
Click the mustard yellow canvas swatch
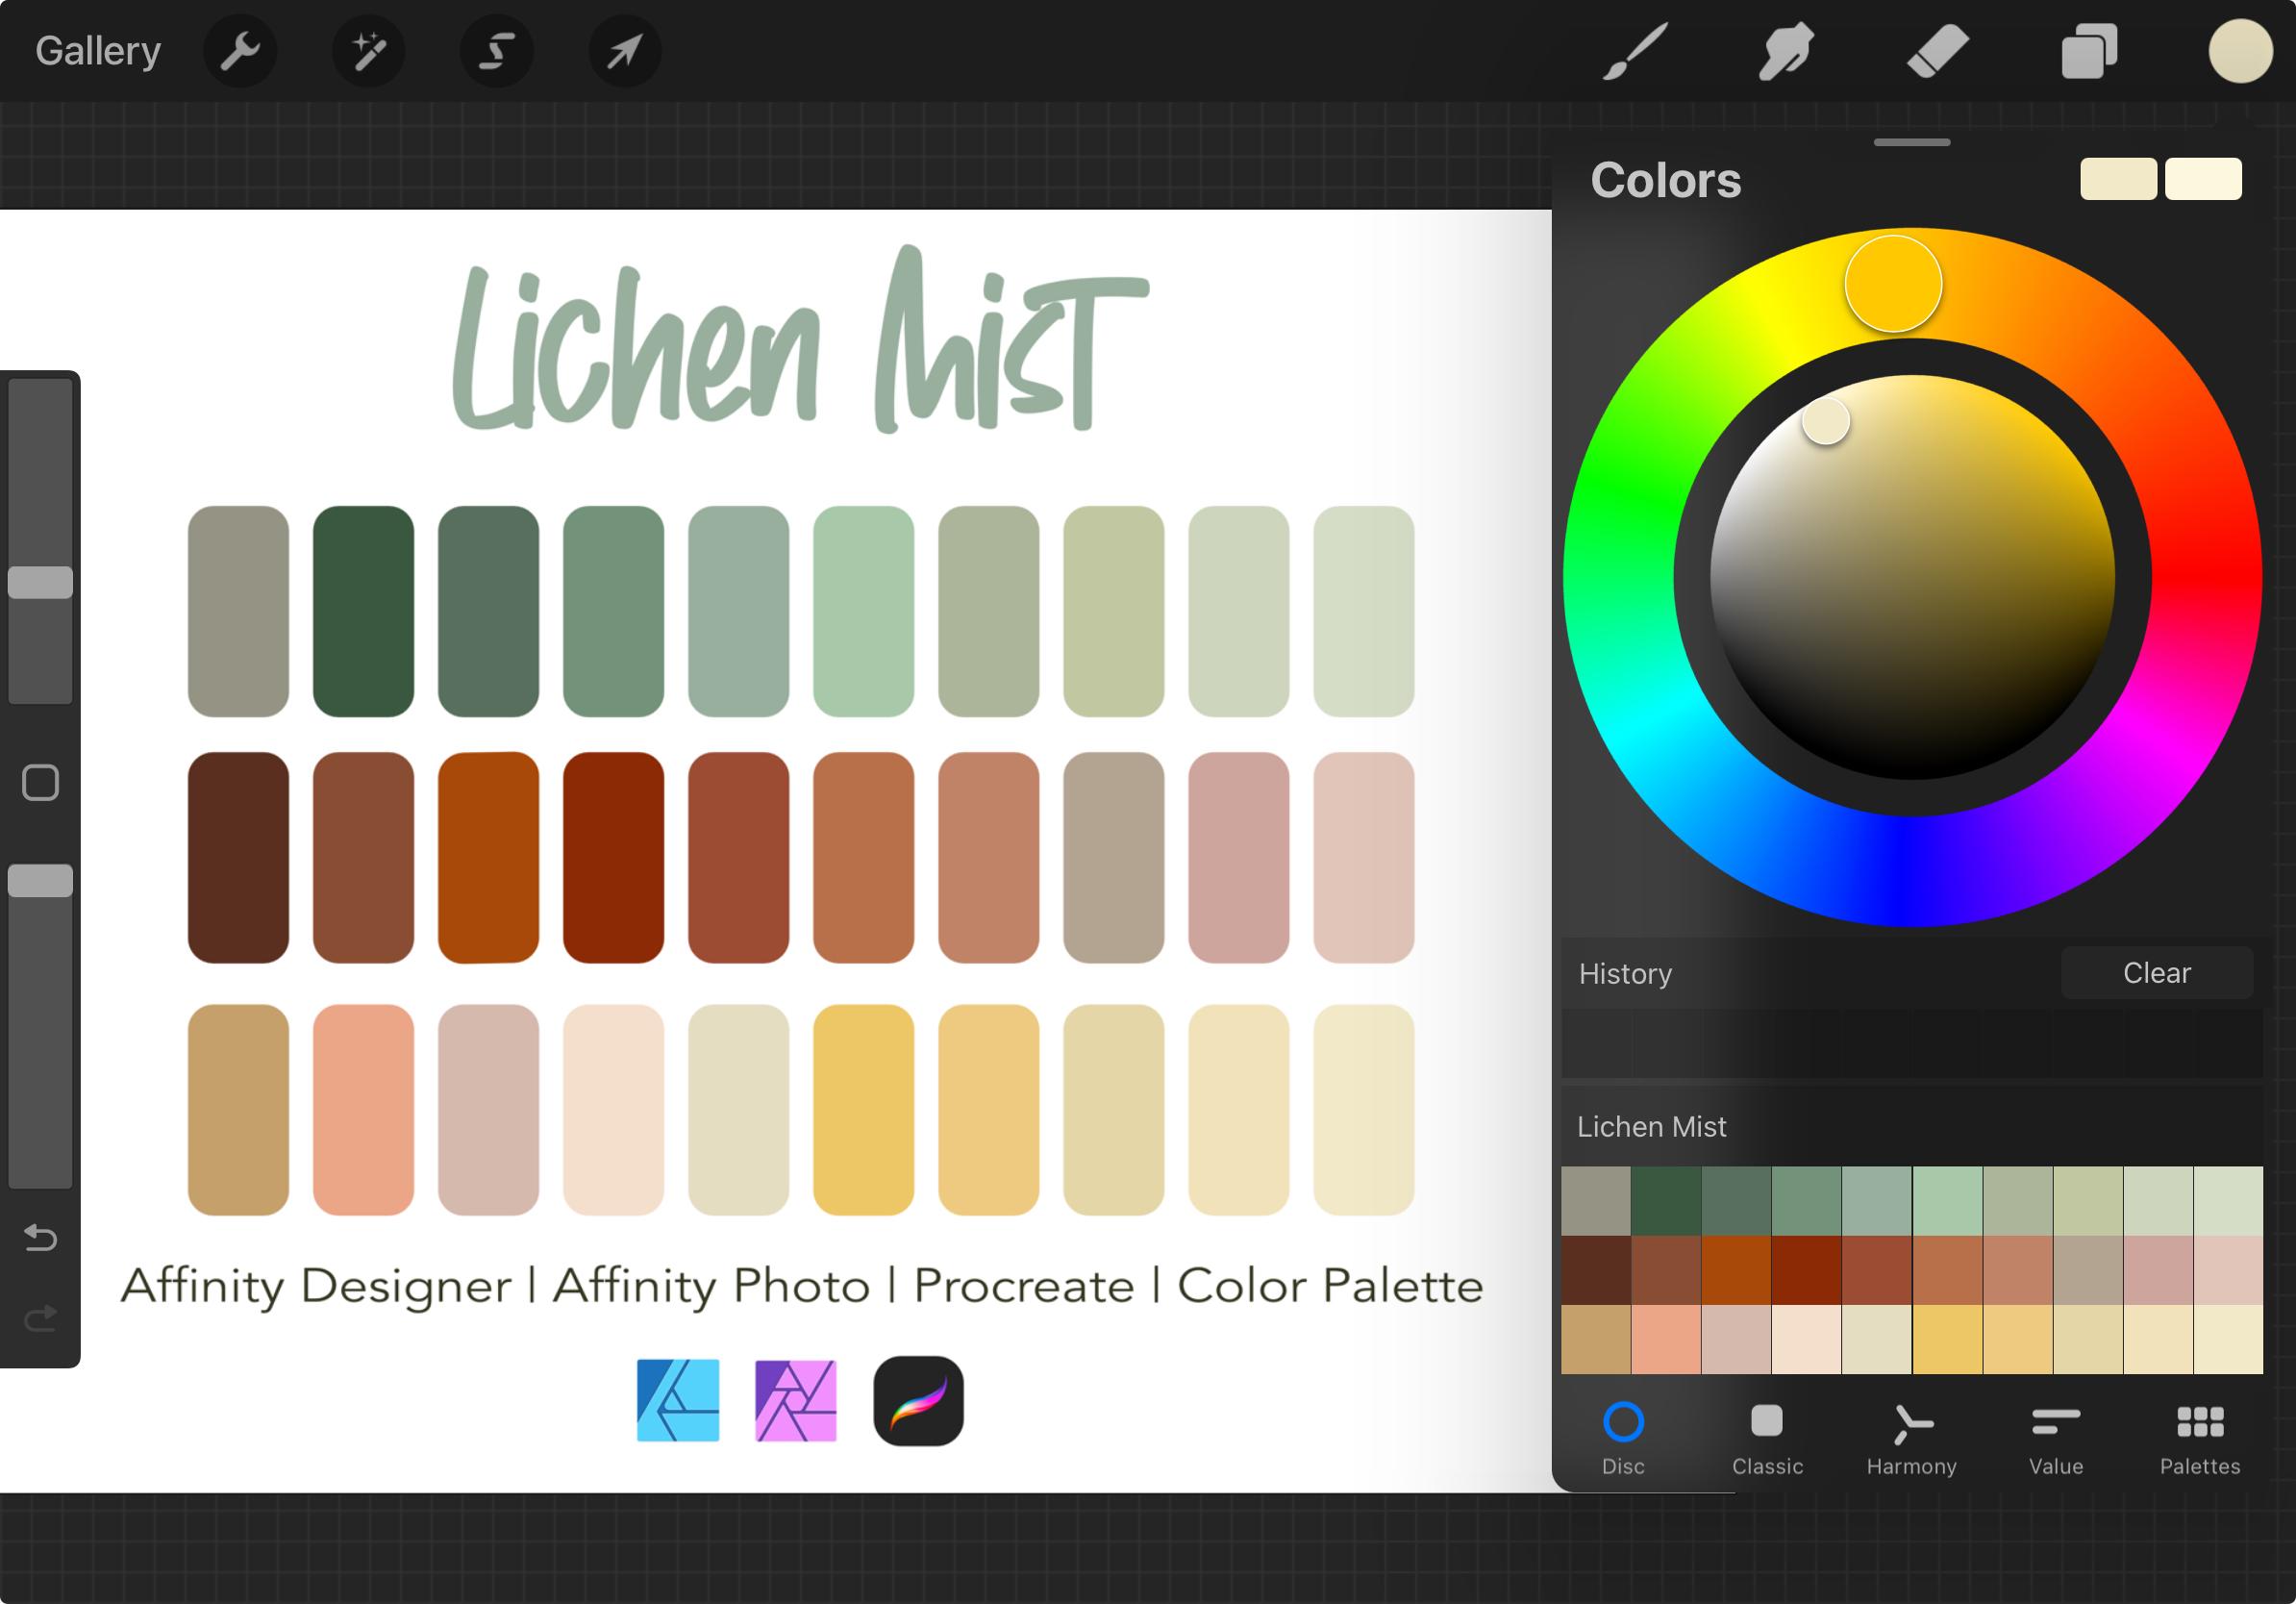(x=863, y=1110)
